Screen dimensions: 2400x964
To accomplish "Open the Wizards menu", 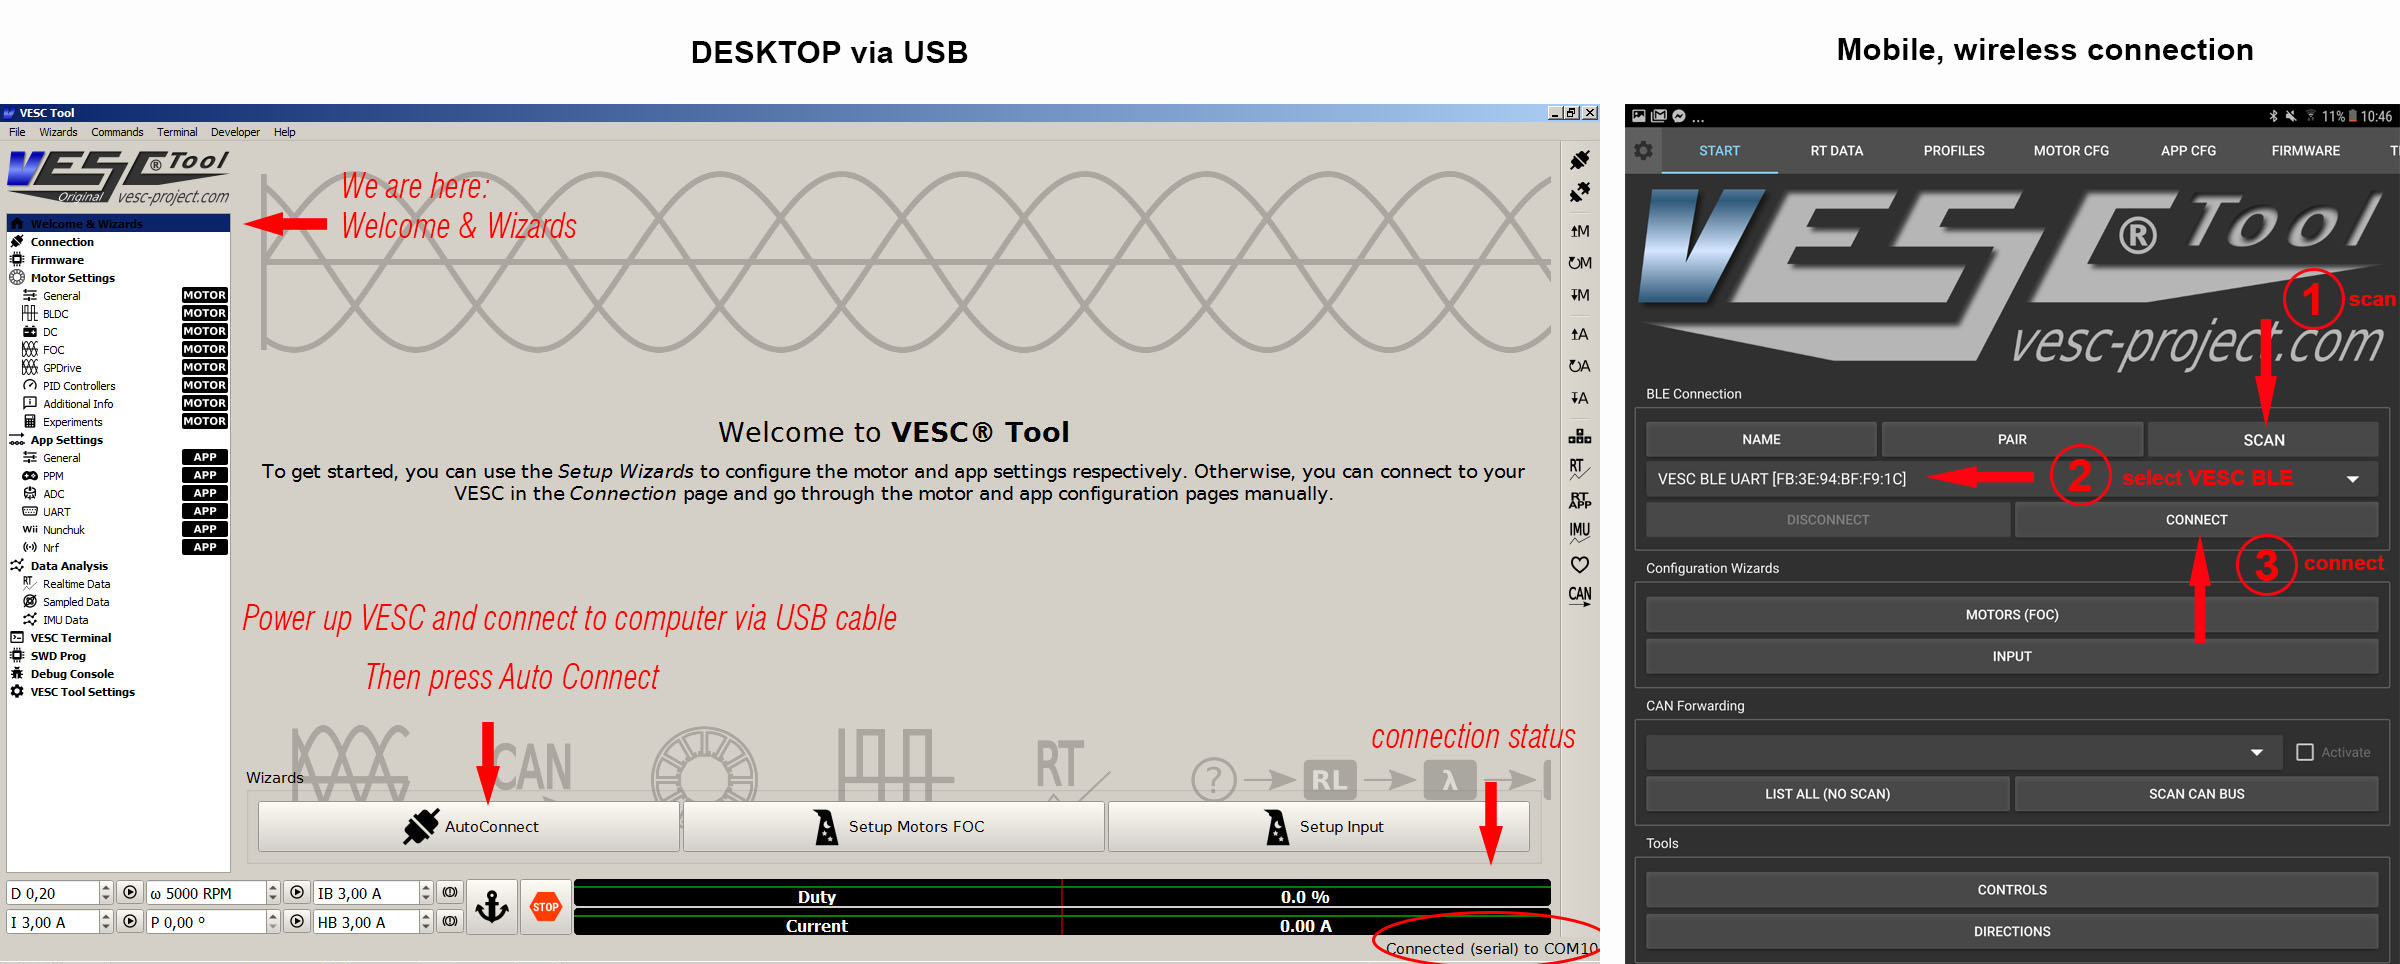I will tap(58, 132).
